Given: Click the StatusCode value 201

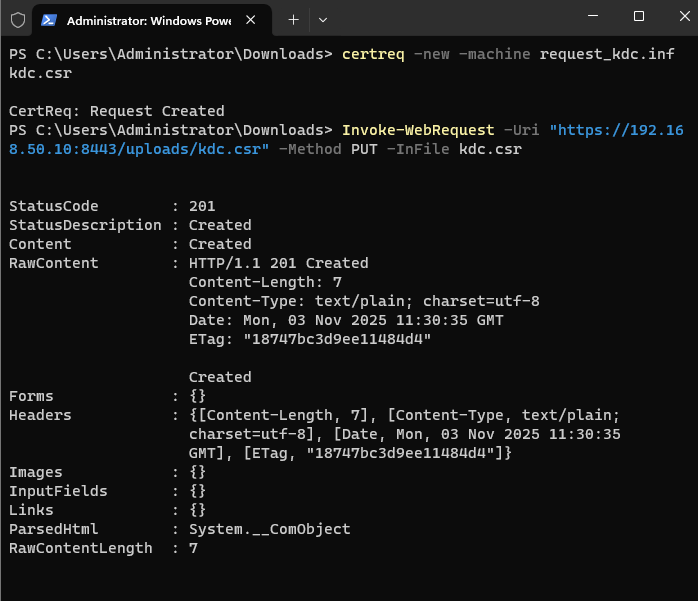Looking at the screenshot, I should point(202,206).
